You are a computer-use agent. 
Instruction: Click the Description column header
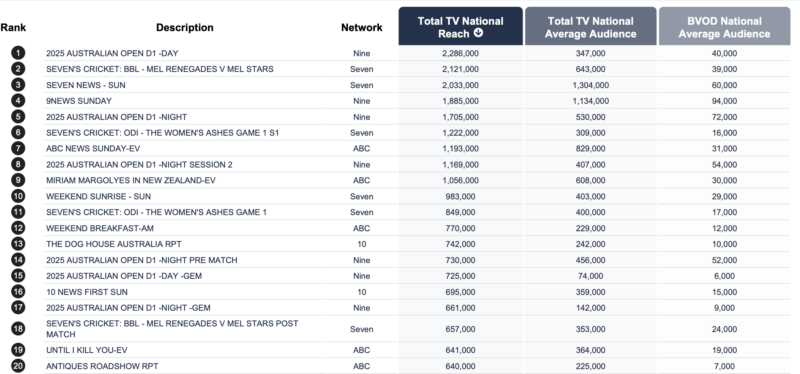(x=185, y=28)
